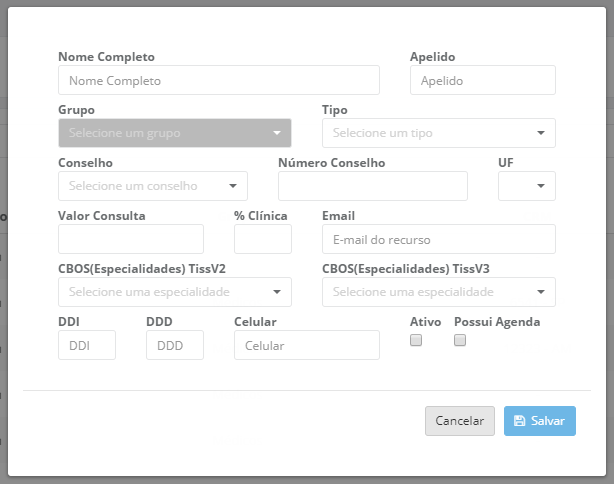The height and width of the screenshot is (484, 614).
Task: Open the UF state dropdown
Action: point(527,186)
